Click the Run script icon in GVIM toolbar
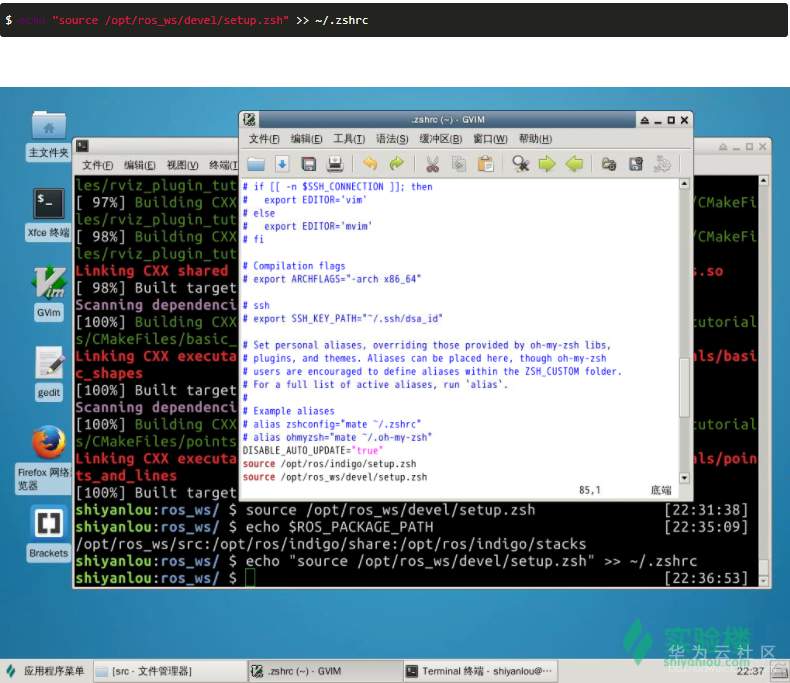The image size is (790, 683). click(x=662, y=164)
